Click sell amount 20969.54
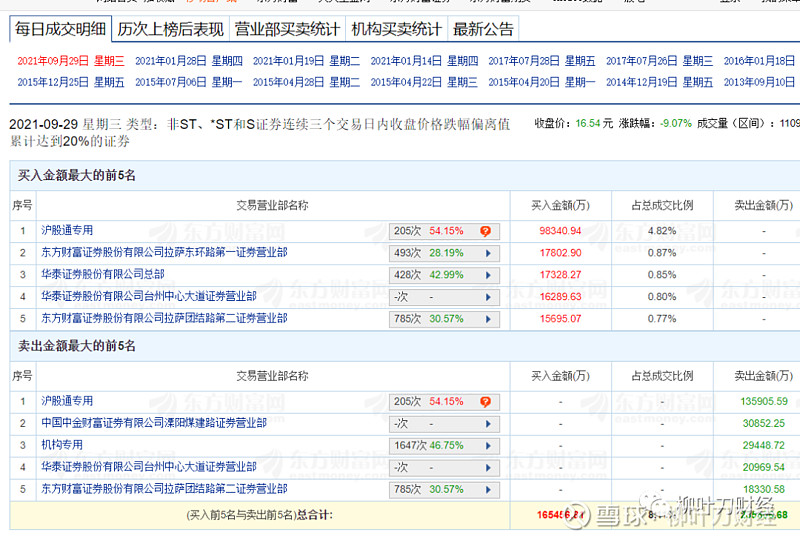 tap(764, 467)
